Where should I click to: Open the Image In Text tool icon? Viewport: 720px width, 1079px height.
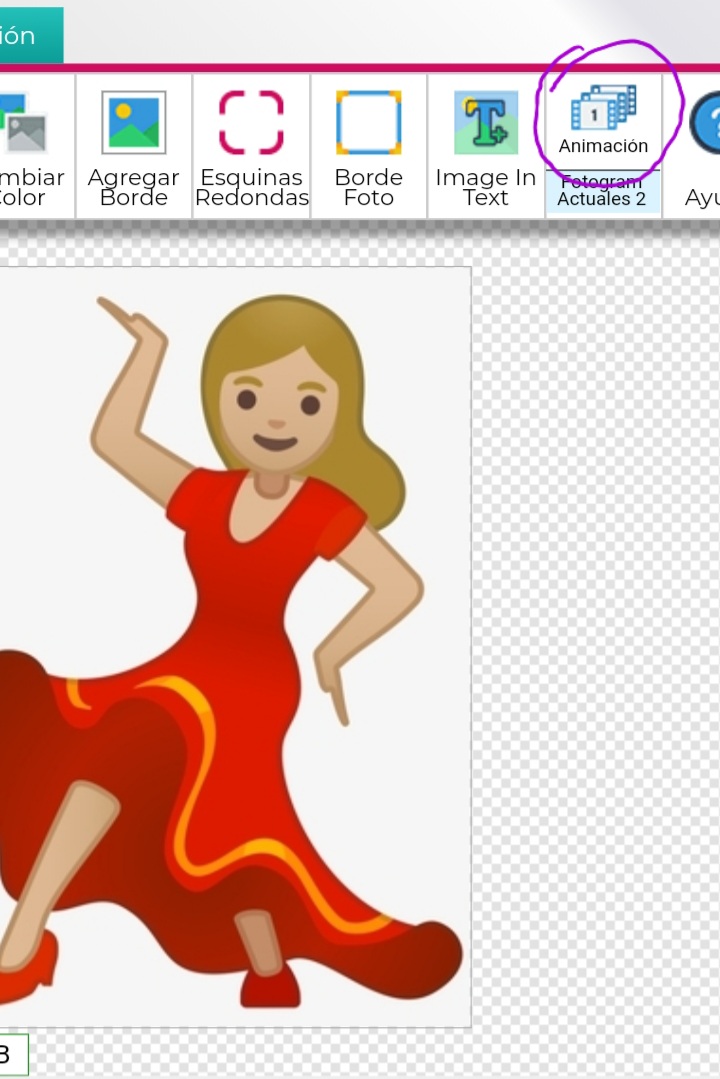point(486,123)
